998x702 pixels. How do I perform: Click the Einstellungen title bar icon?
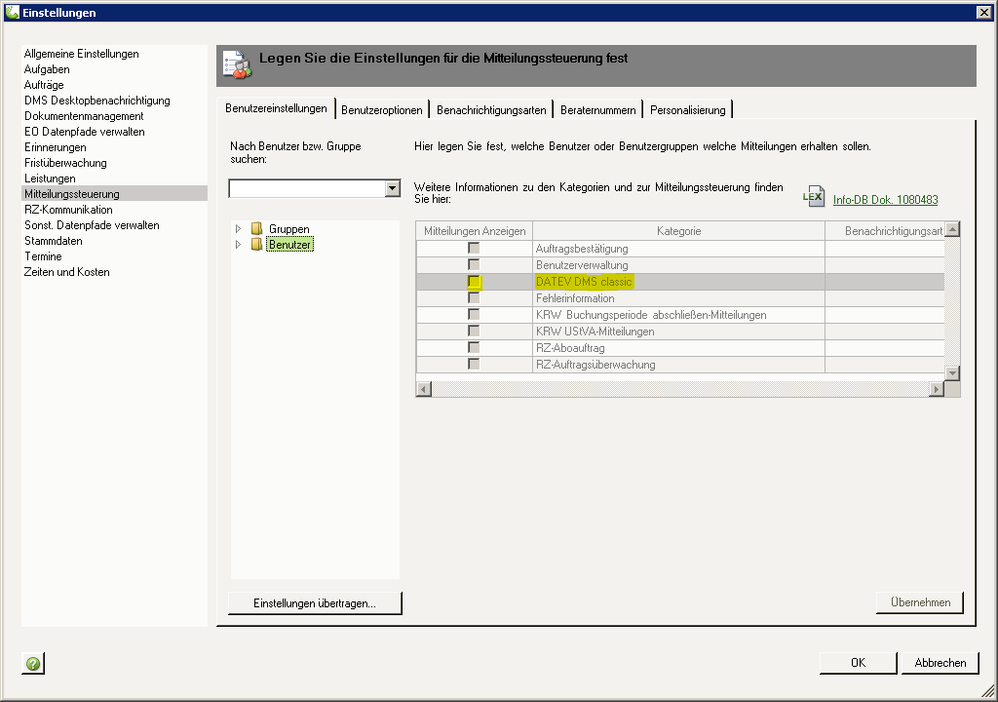pos(11,12)
